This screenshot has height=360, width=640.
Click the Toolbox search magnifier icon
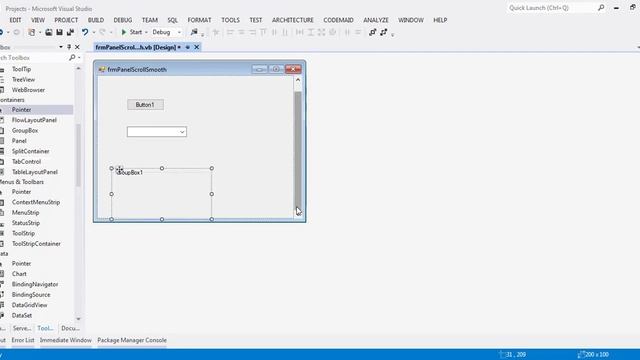click(x=72, y=58)
